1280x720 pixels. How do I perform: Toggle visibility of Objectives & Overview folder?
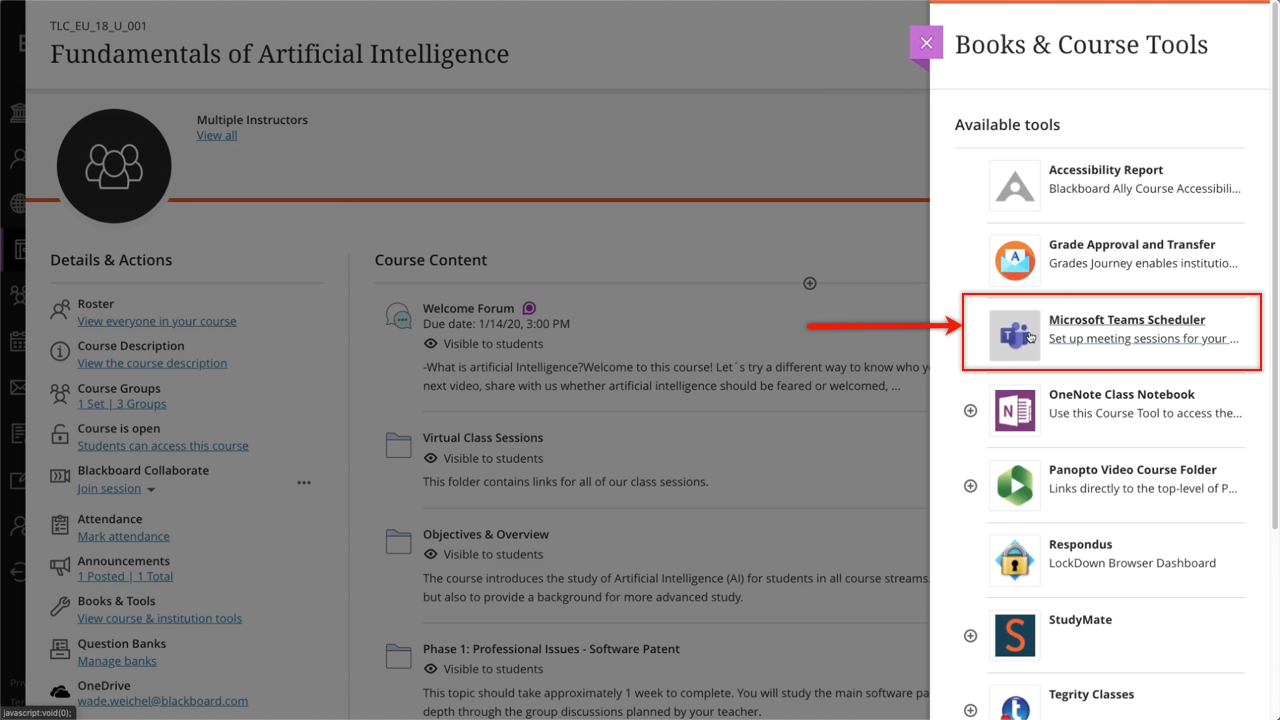coord(431,555)
